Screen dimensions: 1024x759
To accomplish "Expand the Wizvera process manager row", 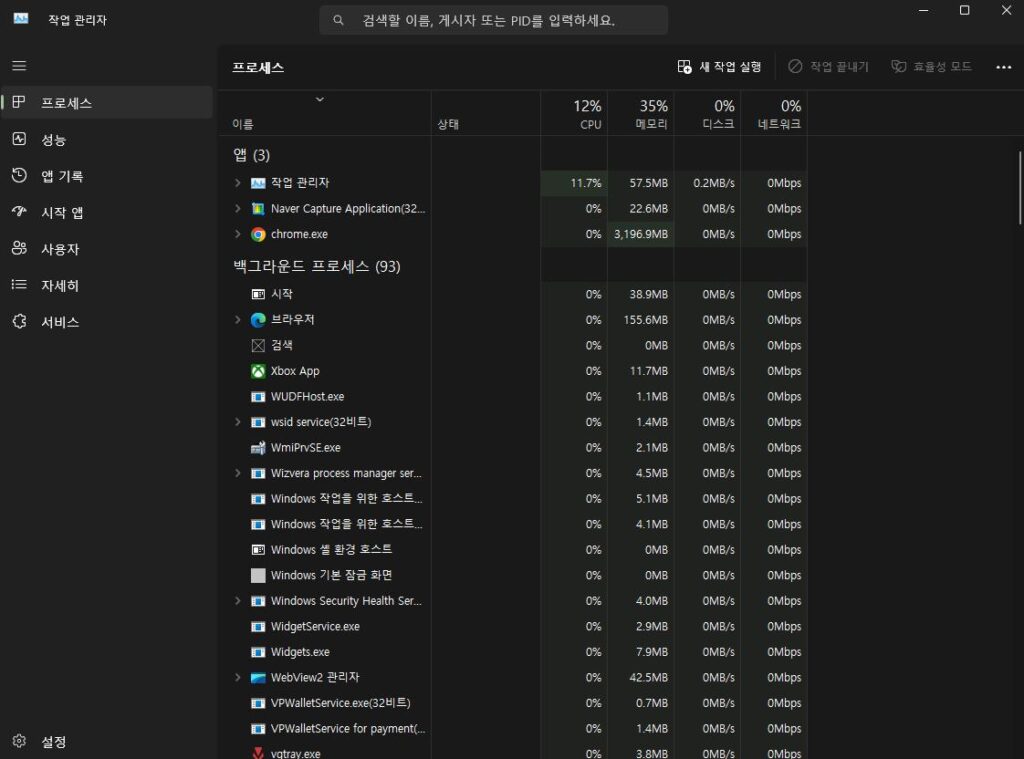I will coord(238,473).
